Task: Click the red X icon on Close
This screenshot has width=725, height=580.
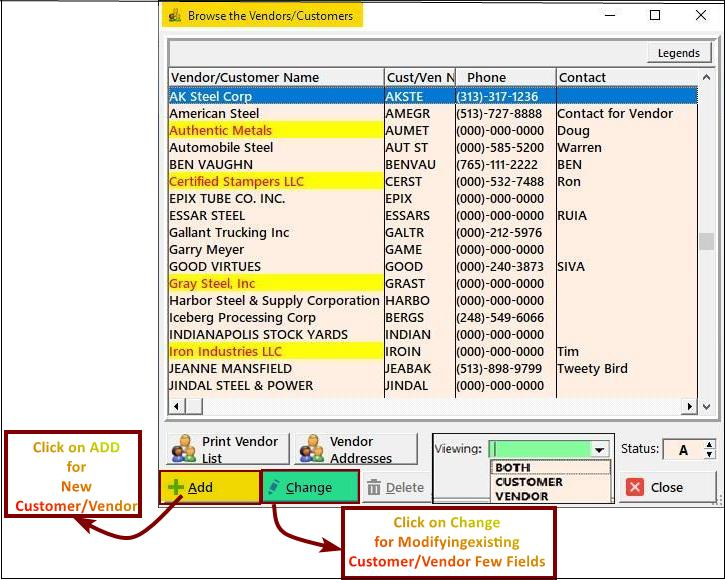Action: 634,487
